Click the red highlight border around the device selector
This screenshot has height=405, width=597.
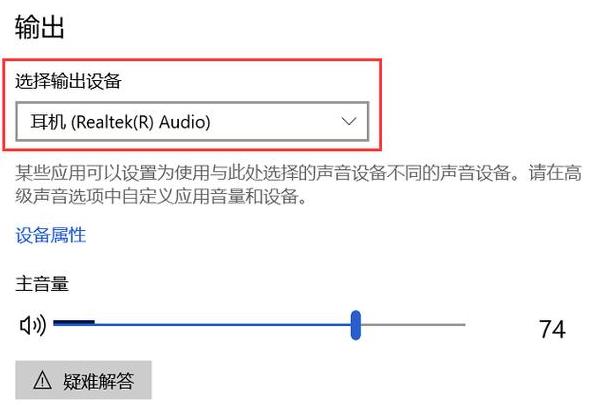[192, 104]
